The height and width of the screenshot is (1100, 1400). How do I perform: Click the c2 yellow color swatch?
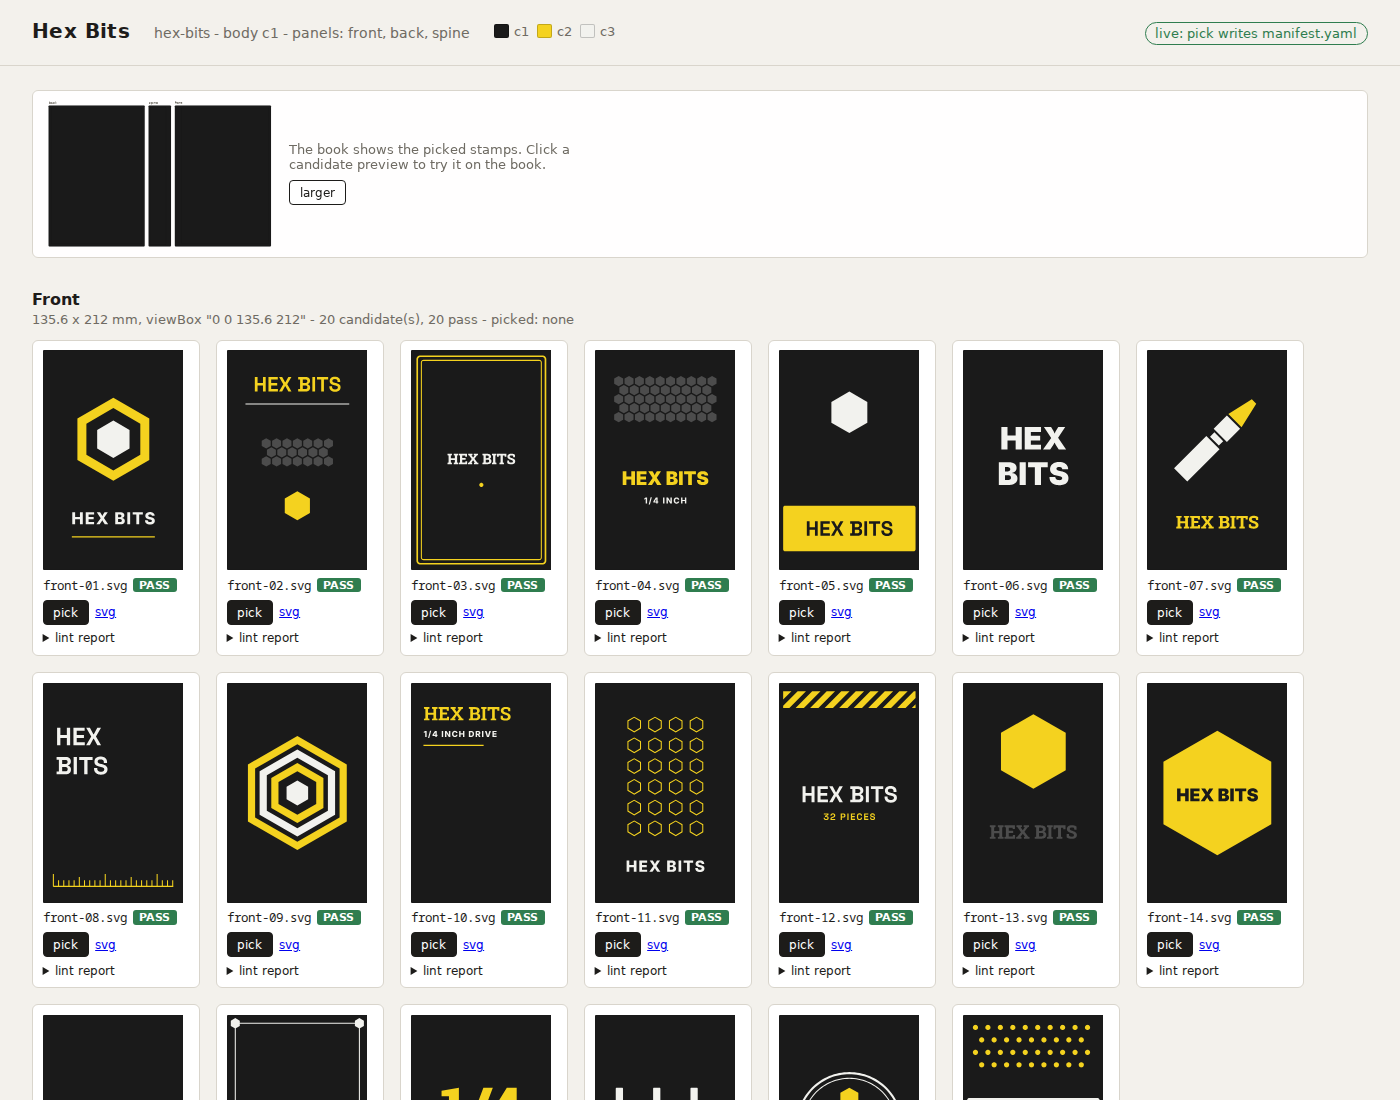[544, 31]
